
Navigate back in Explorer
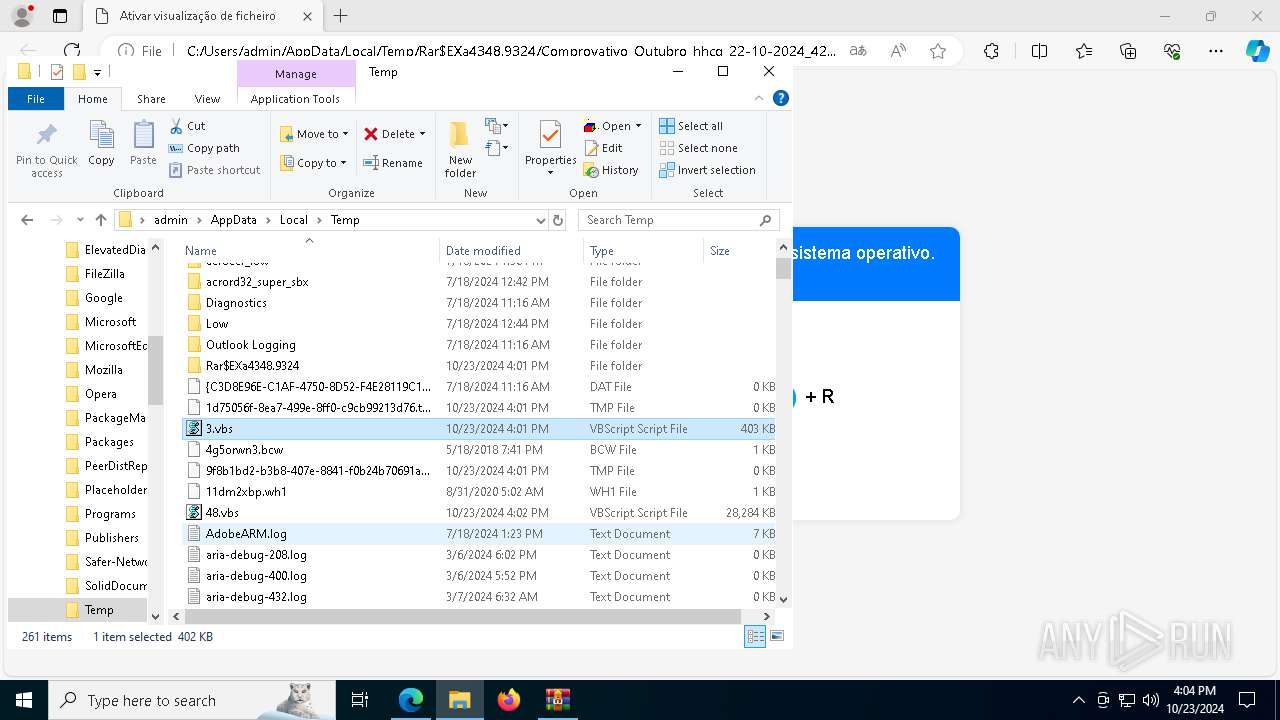27,220
